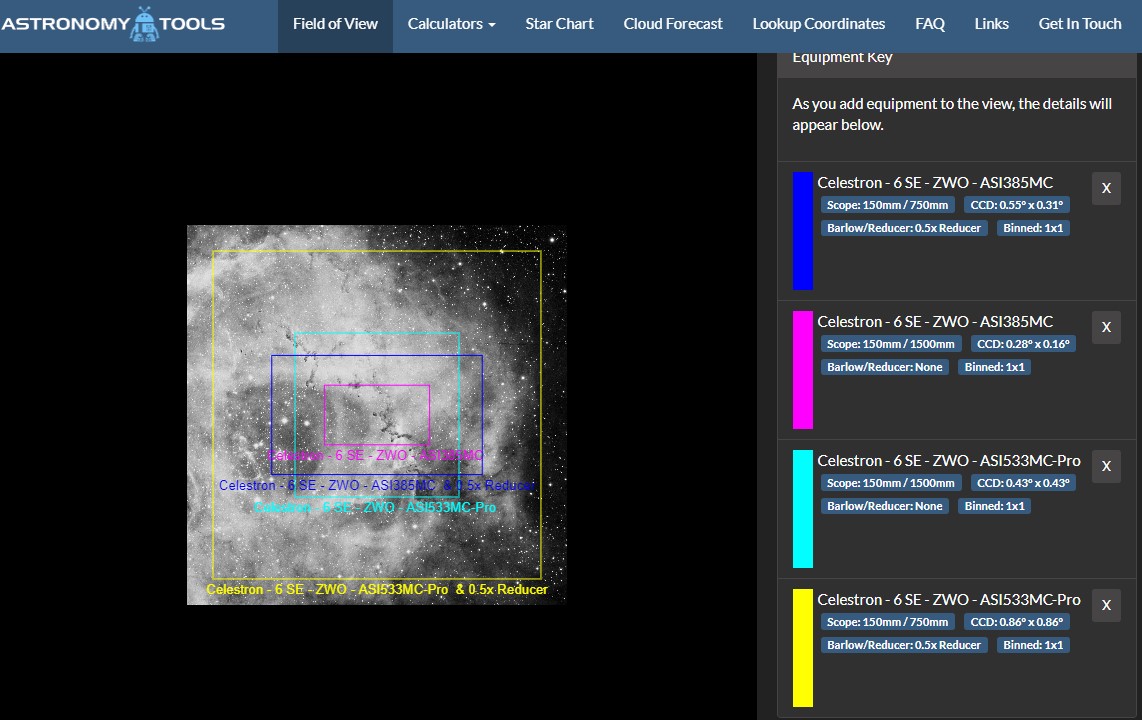The image size is (1142, 720).
Task: Click the 'CCD: 0.28° x 0.16°' badge
Action: click(x=1023, y=344)
